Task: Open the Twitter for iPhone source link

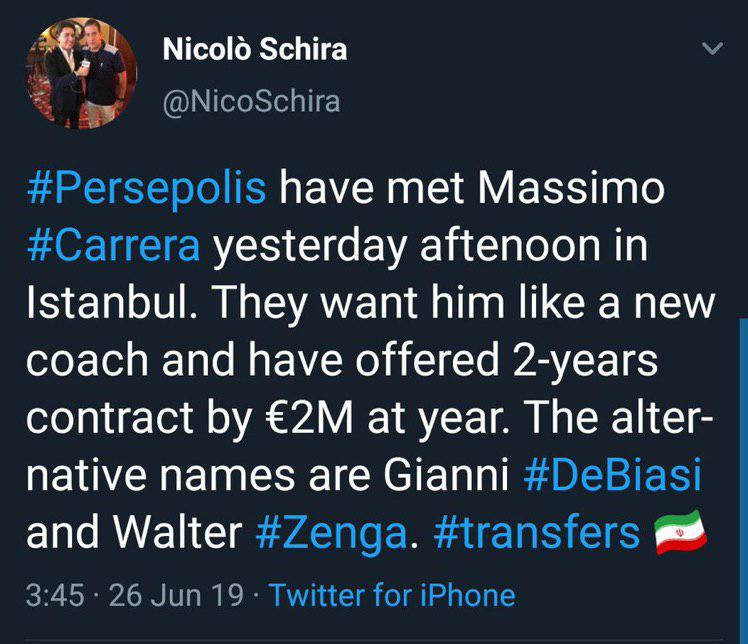Action: 392,596
